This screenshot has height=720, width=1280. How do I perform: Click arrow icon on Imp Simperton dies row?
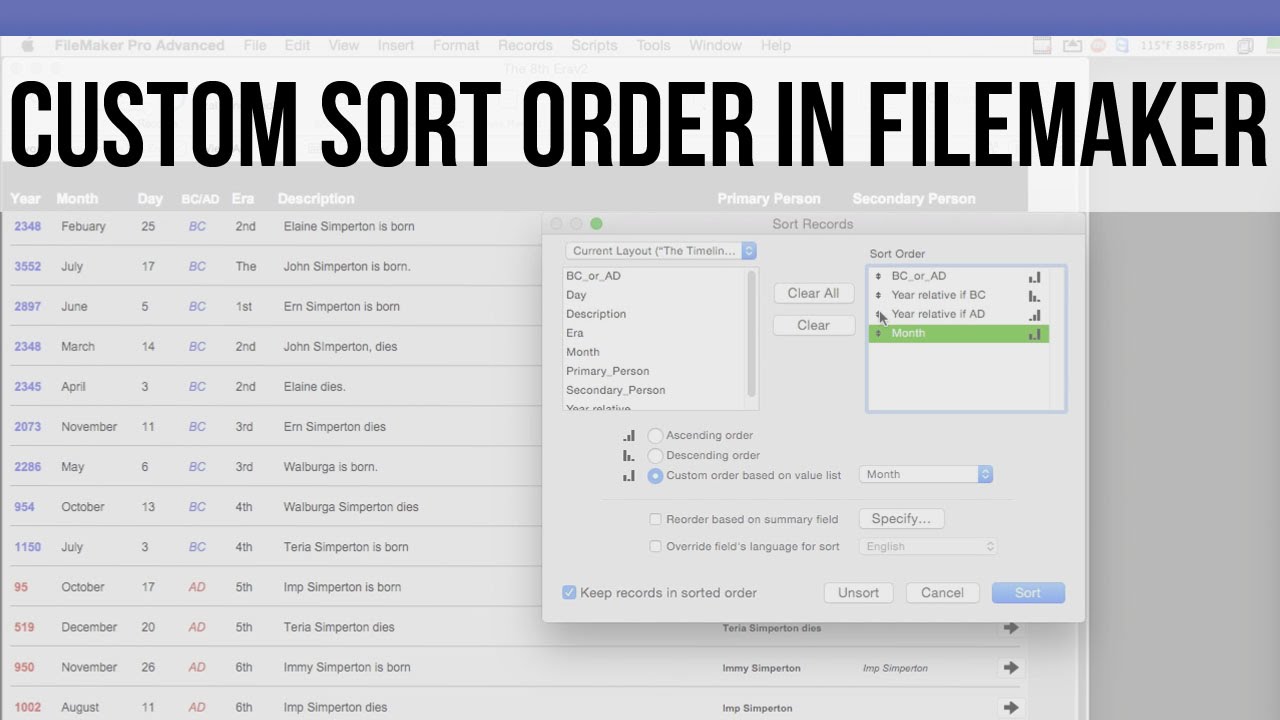coord(1010,708)
